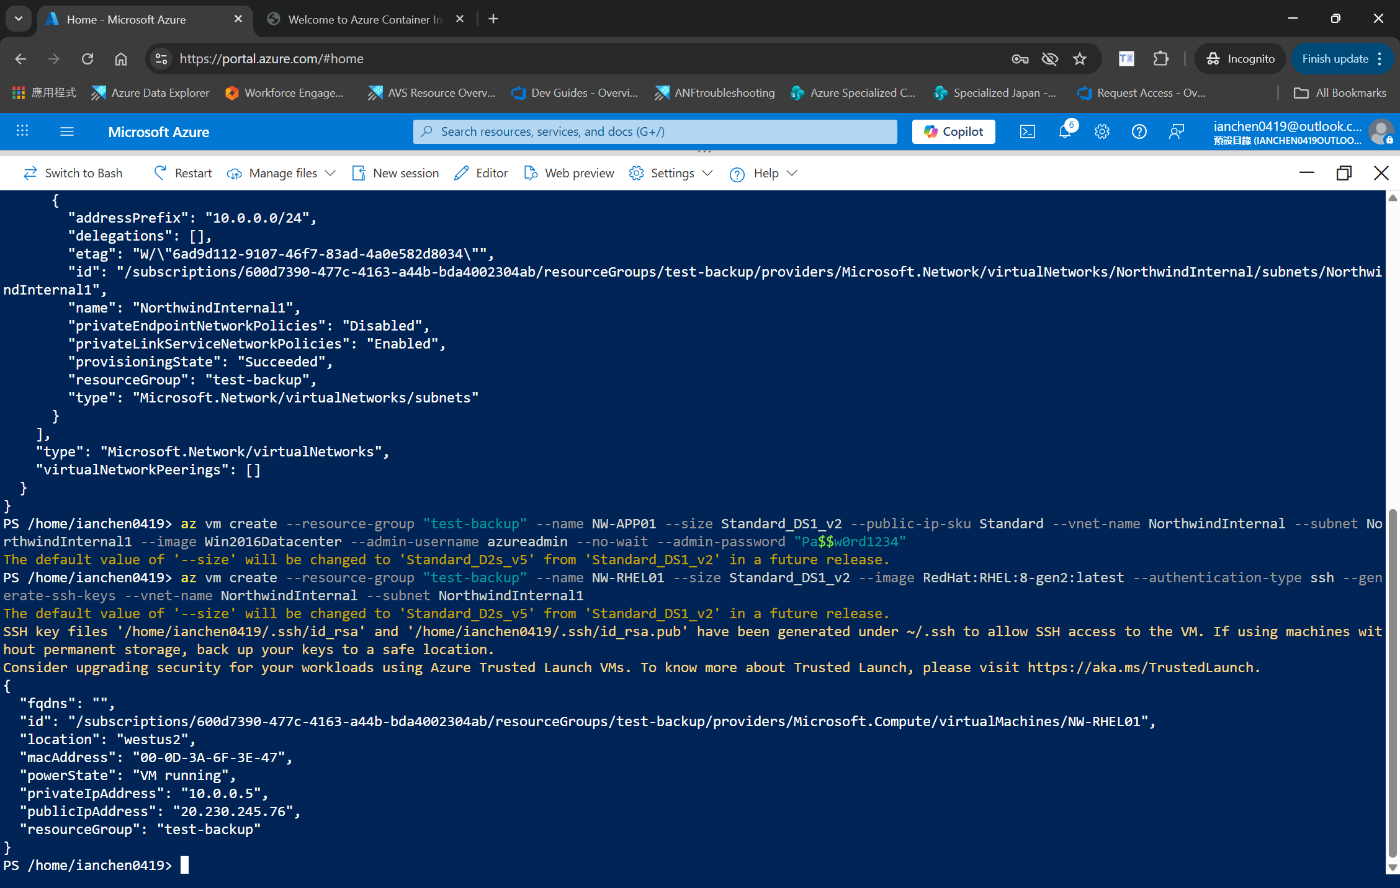Click the terminal scrollbar down arrow

click(1392, 867)
